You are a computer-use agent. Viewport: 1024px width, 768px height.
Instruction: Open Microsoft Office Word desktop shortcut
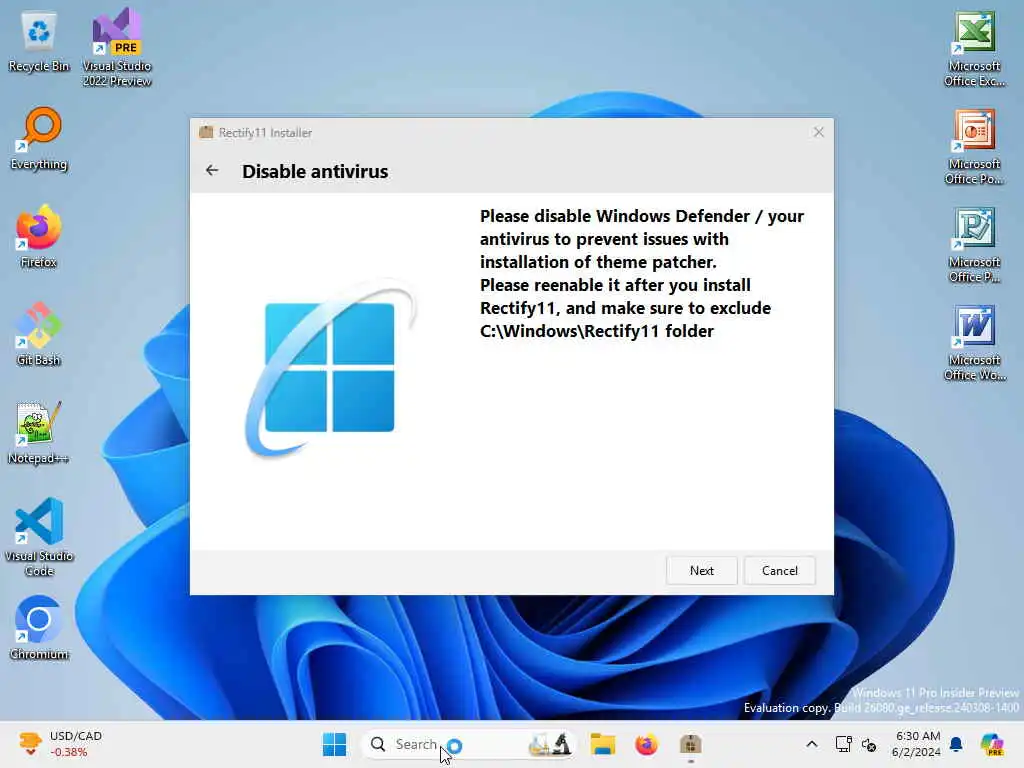click(x=974, y=343)
